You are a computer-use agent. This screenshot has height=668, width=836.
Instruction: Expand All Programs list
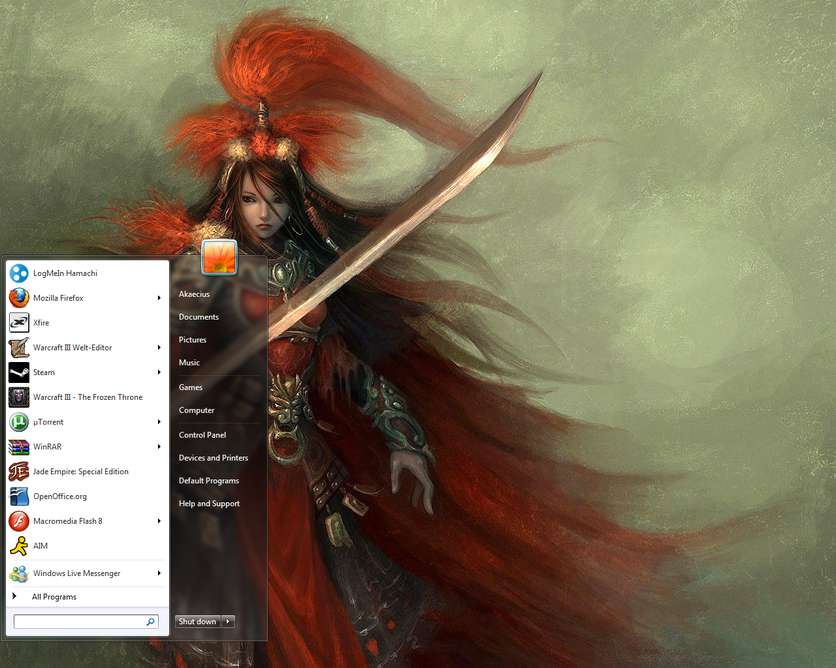53,597
